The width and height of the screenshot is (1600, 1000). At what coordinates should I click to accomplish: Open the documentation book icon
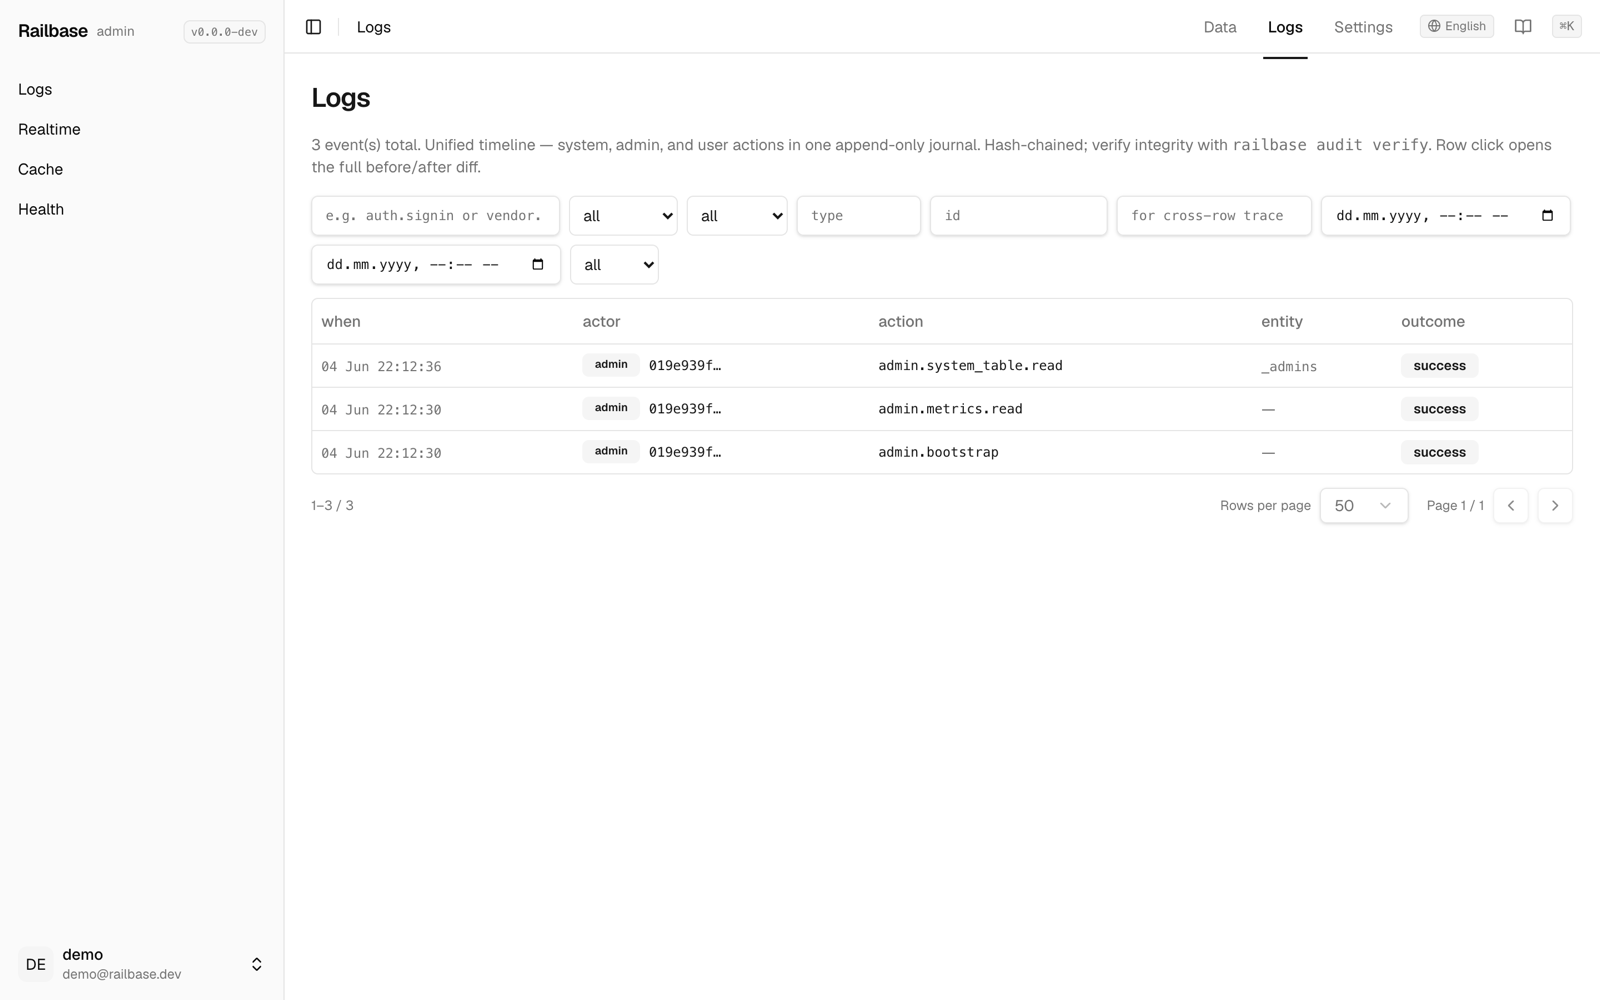pyautogui.click(x=1523, y=27)
